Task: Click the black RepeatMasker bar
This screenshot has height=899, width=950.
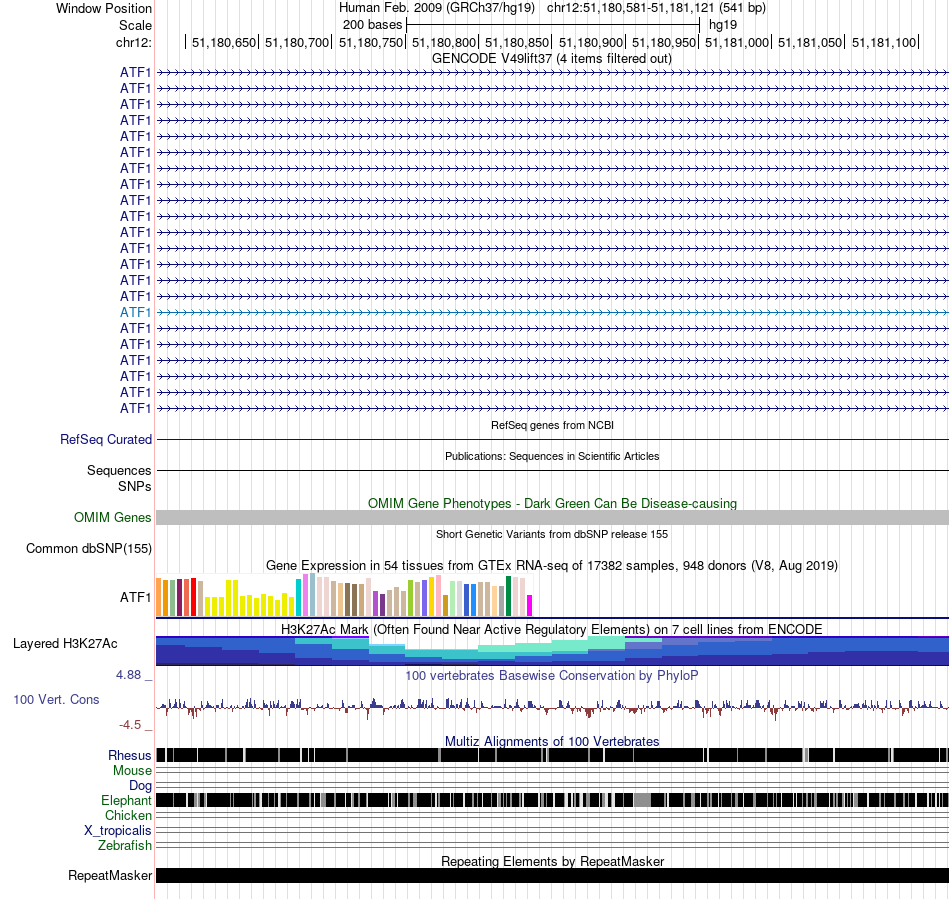Action: [552, 875]
